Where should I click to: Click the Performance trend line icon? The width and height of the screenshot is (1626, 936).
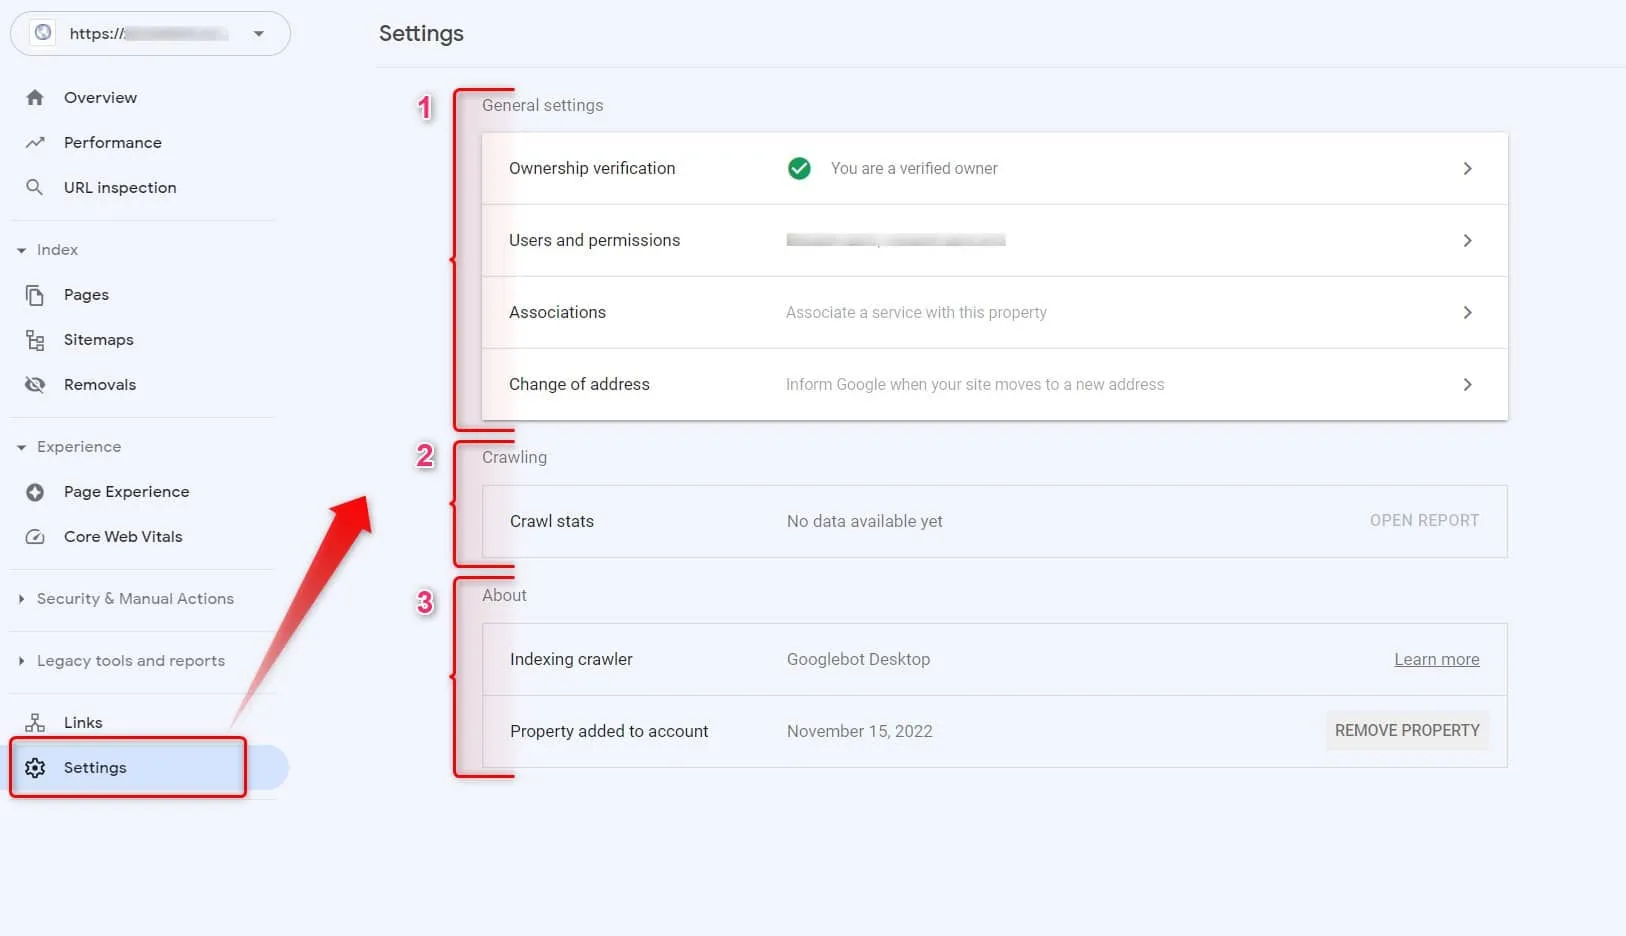coord(35,142)
